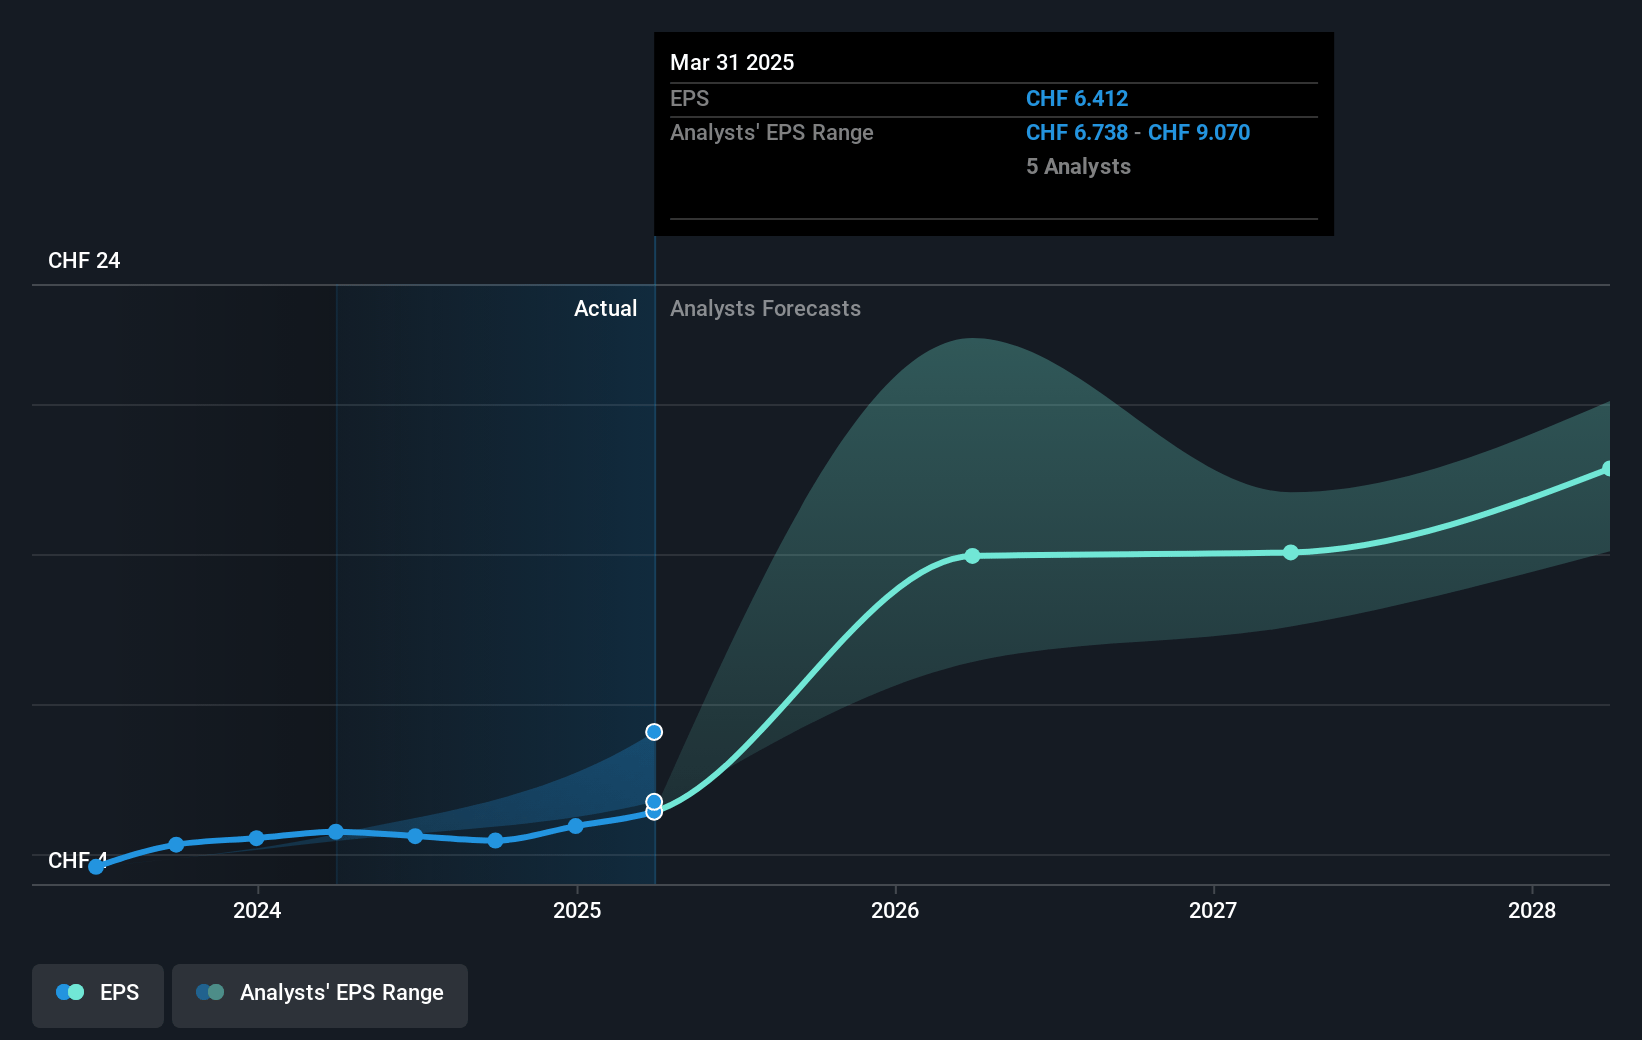1642x1040 pixels.
Task: Click the 2024 x-axis label
Action: click(x=257, y=910)
